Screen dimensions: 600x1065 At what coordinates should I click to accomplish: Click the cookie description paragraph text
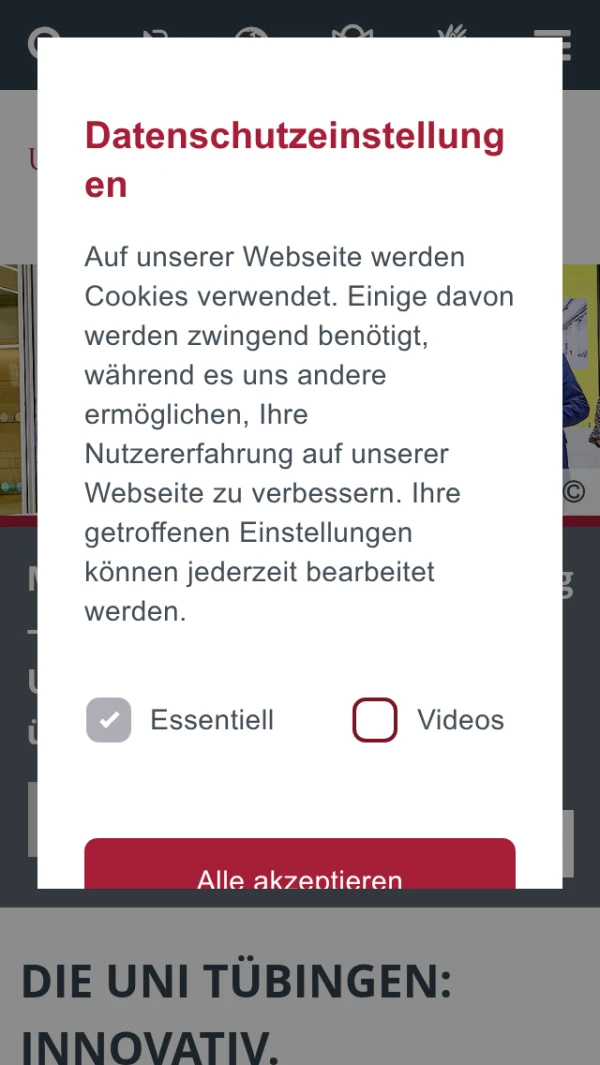(299, 435)
